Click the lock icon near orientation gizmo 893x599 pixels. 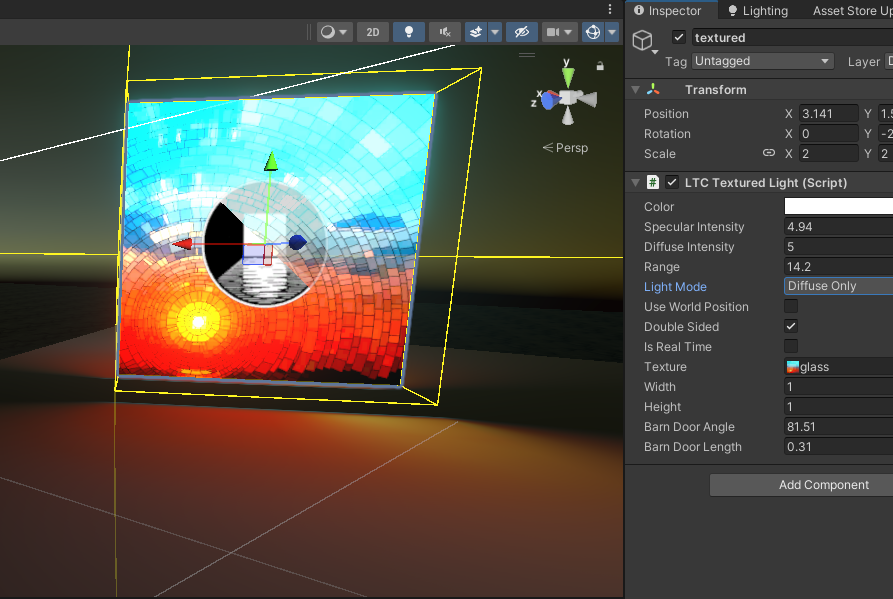coord(600,66)
